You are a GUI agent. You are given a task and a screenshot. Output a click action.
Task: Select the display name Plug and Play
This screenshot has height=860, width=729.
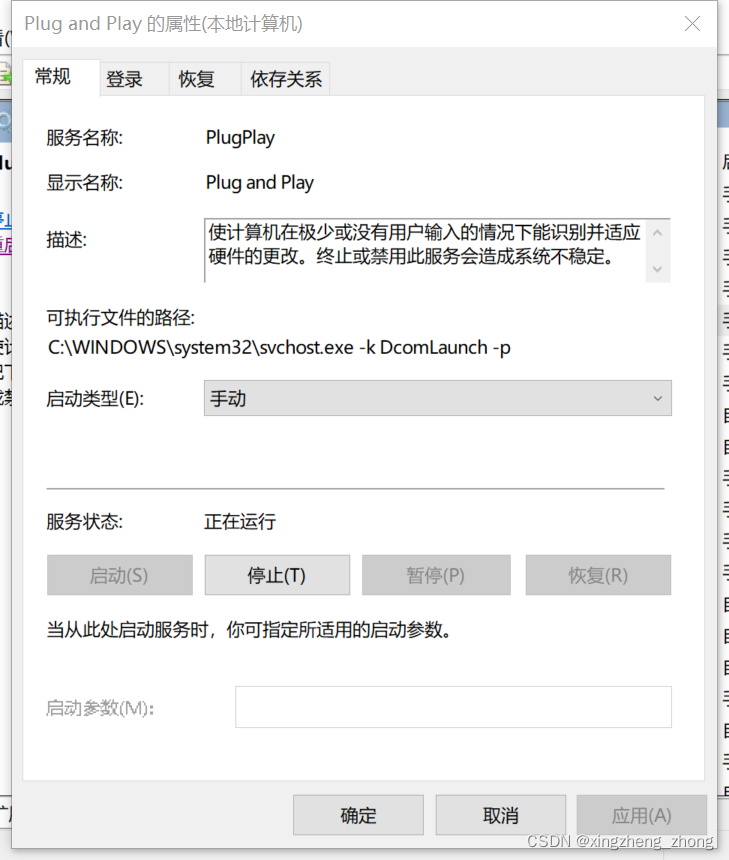click(x=259, y=183)
